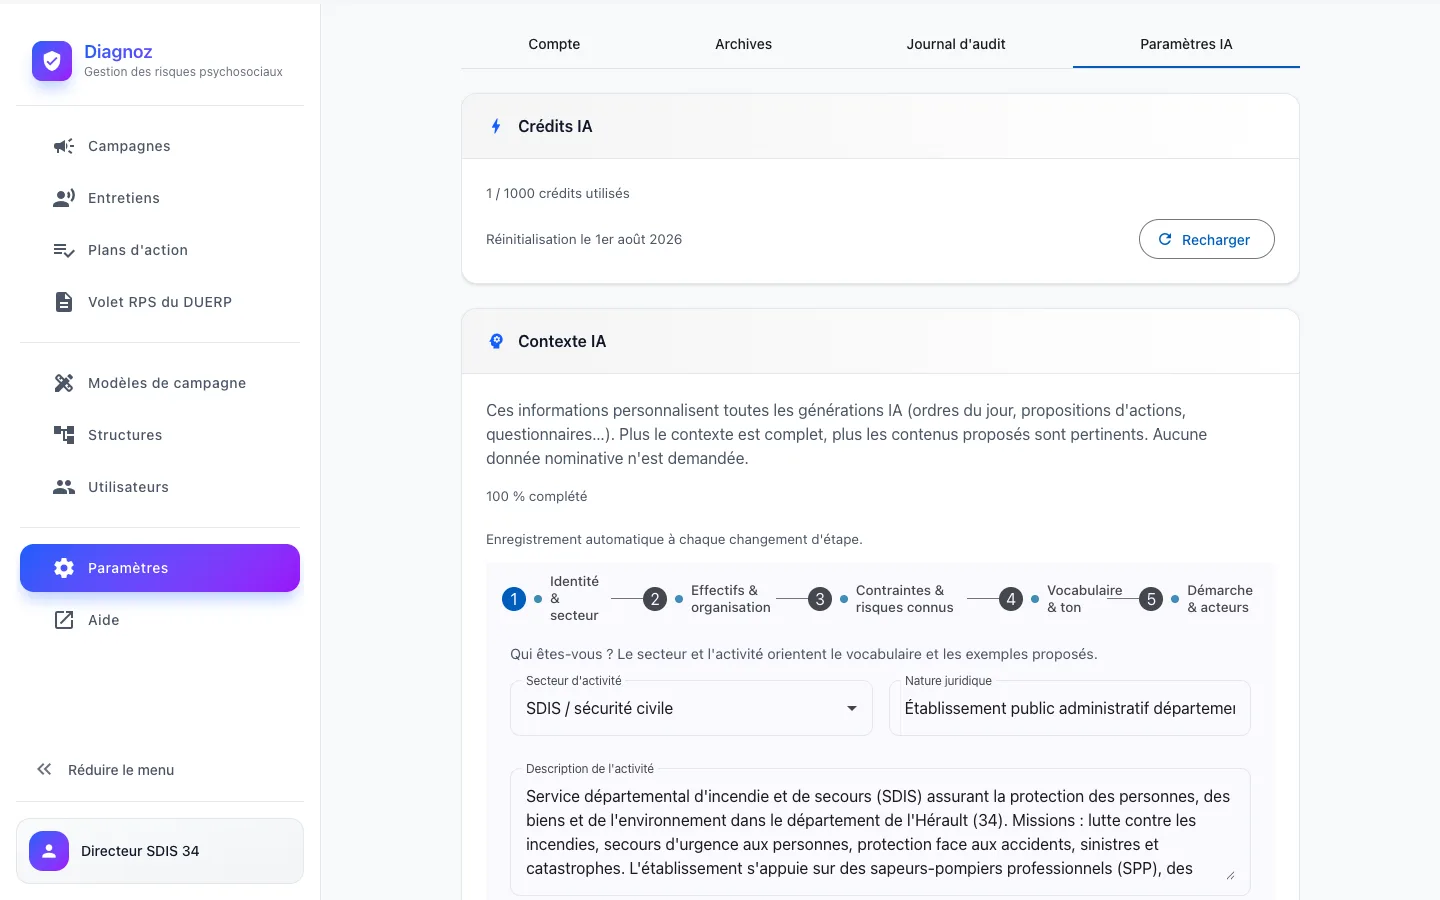The image size is (1440, 900).
Task: Click the Diagnoz app title
Action: pos(118,52)
